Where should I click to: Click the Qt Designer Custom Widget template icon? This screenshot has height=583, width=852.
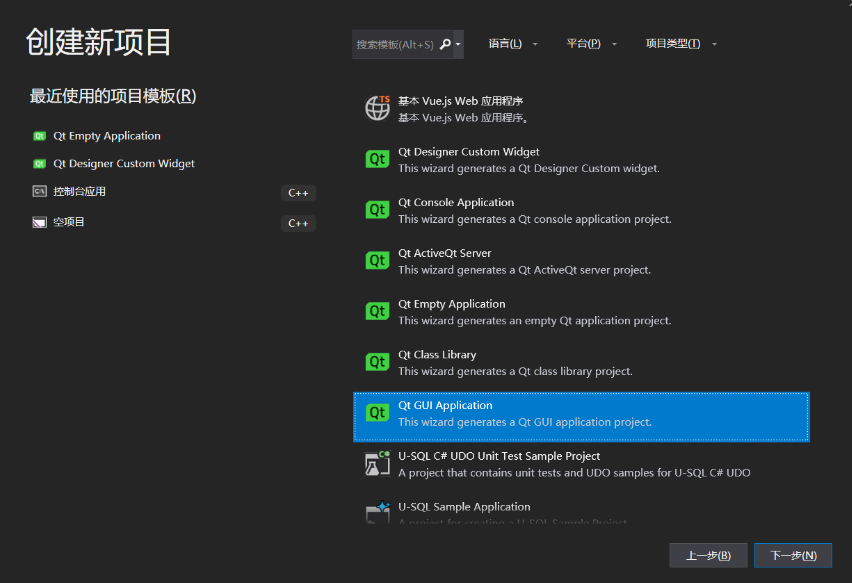coord(377,159)
